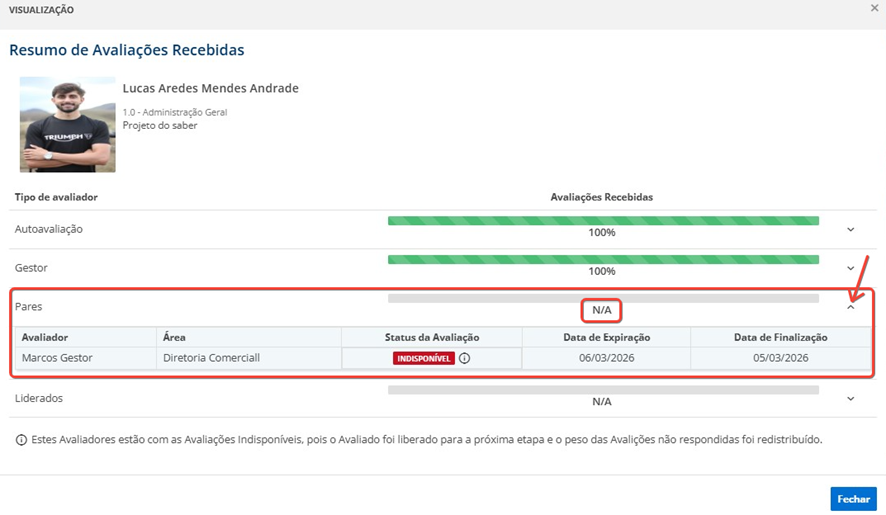
Task: Expand the Liderados row chevron
Action: click(851, 398)
